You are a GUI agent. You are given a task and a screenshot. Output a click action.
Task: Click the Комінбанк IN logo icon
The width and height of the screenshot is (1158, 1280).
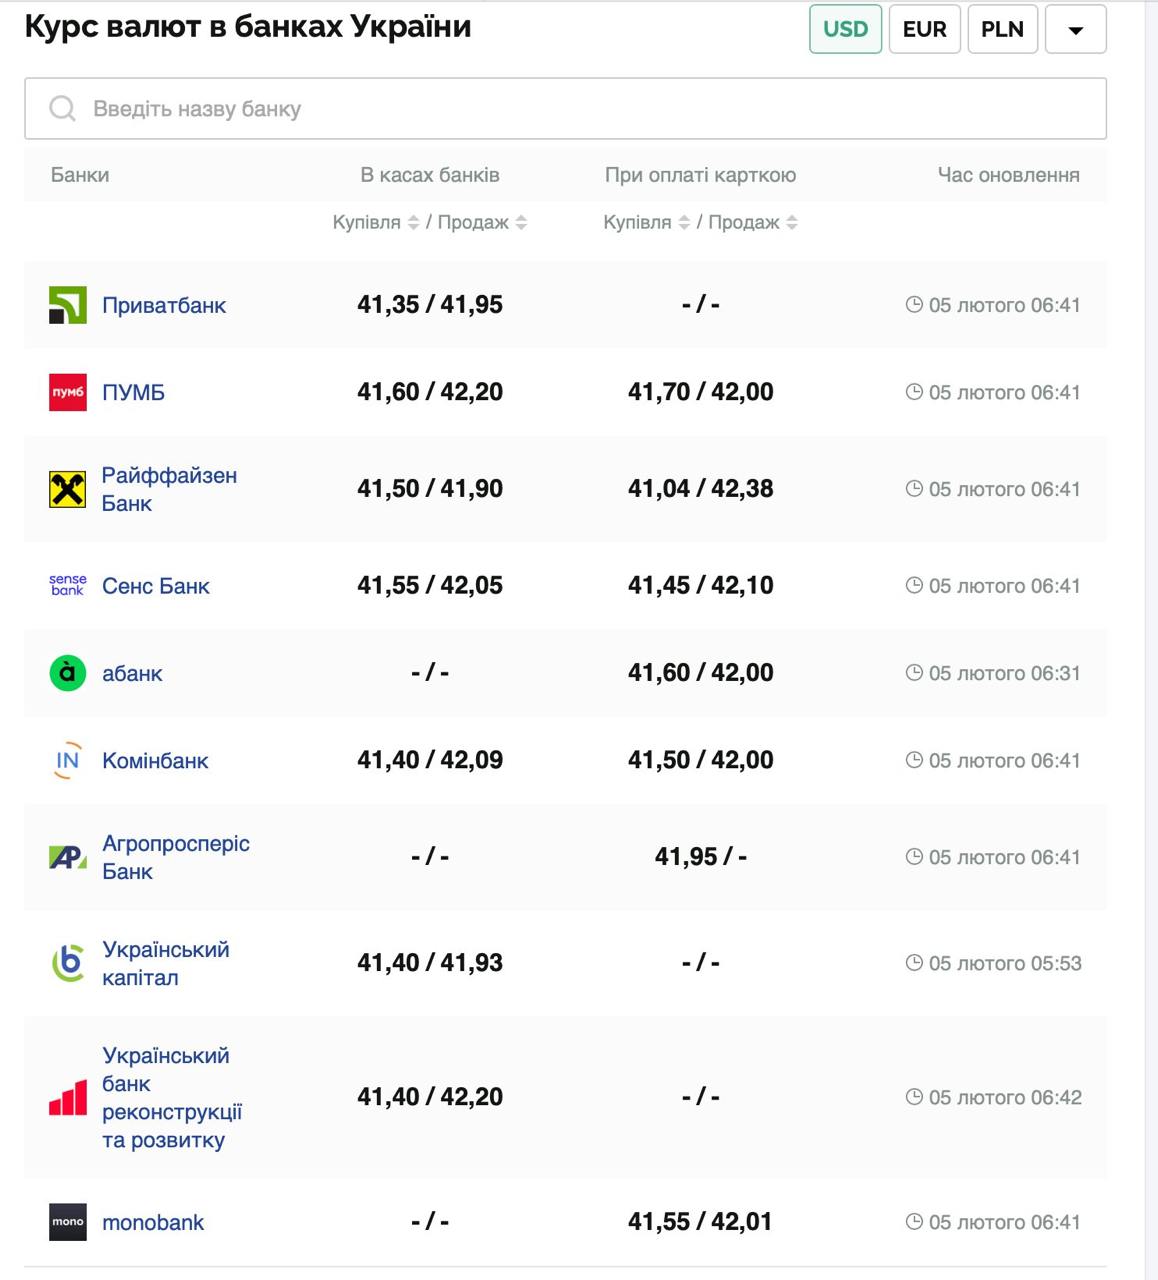(x=68, y=760)
